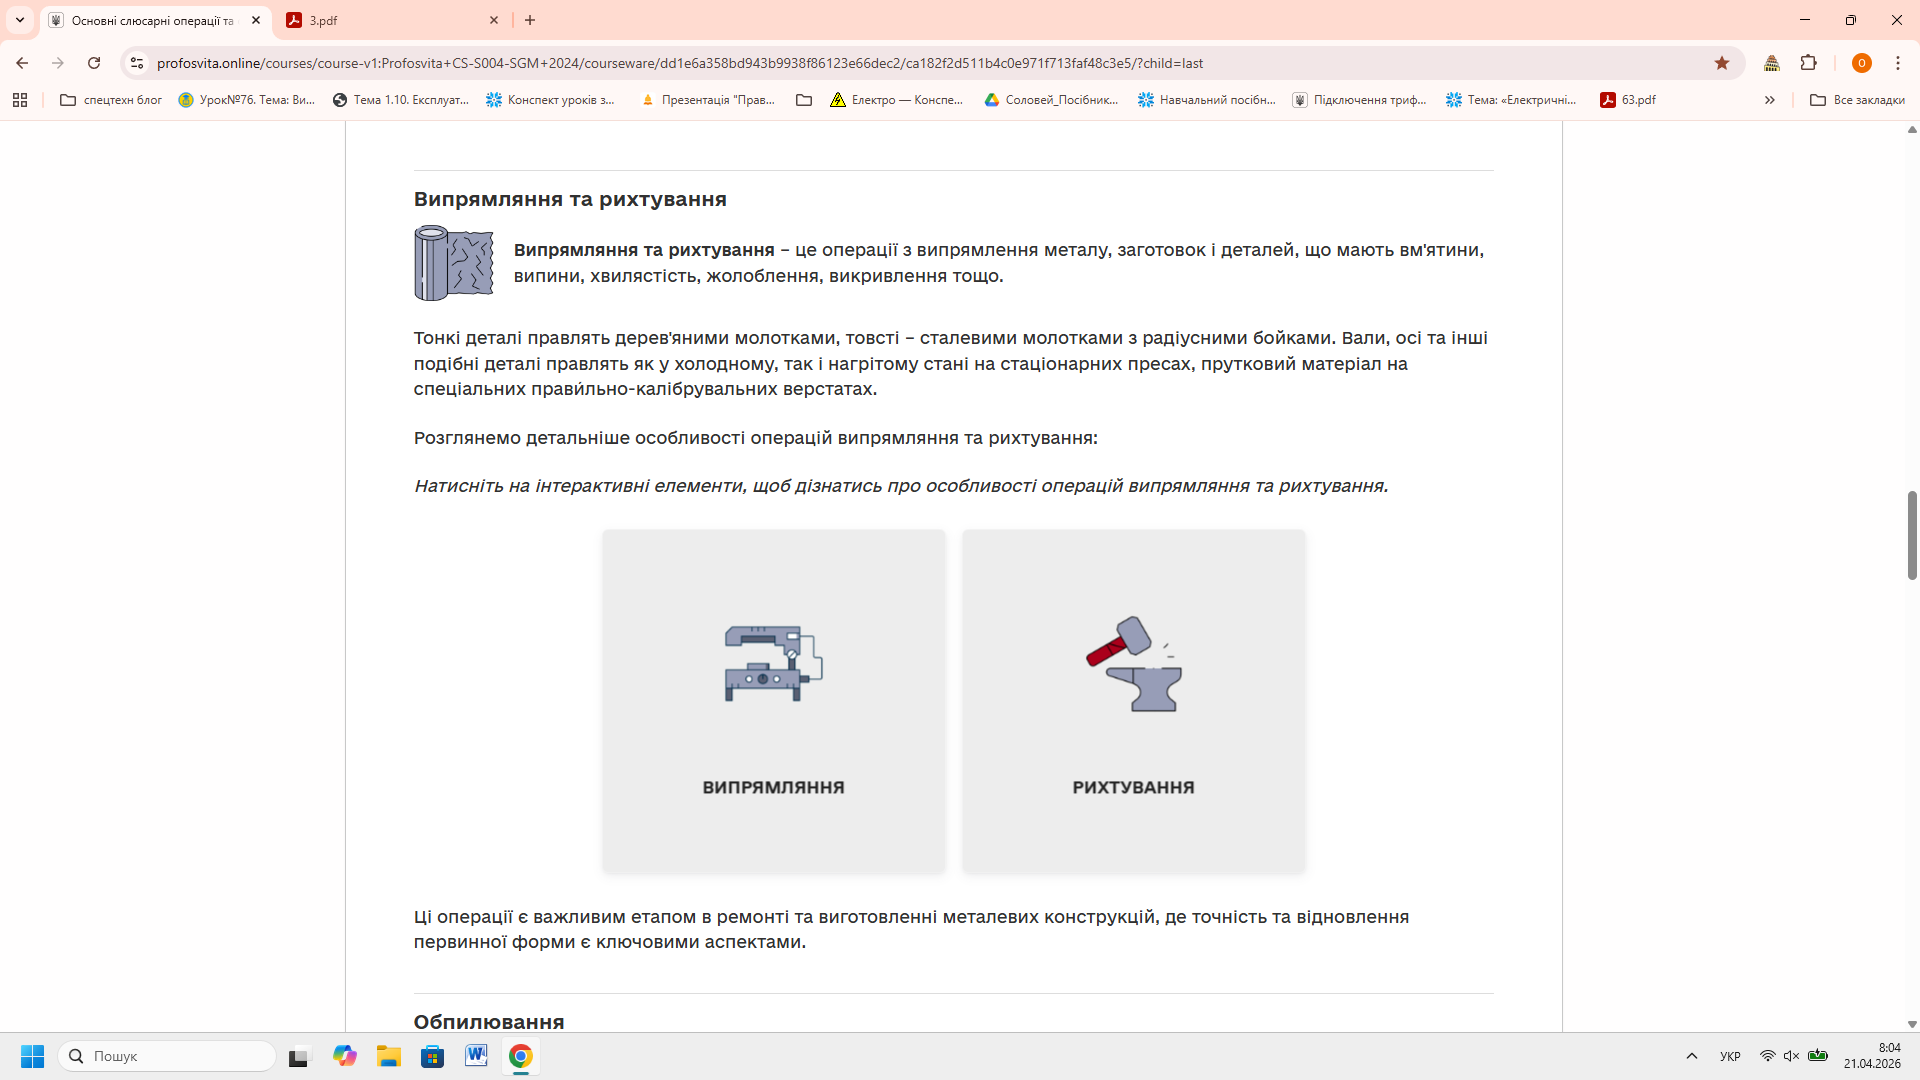Click the Chrome taskbar icon
The image size is (1920, 1080).
520,1056
